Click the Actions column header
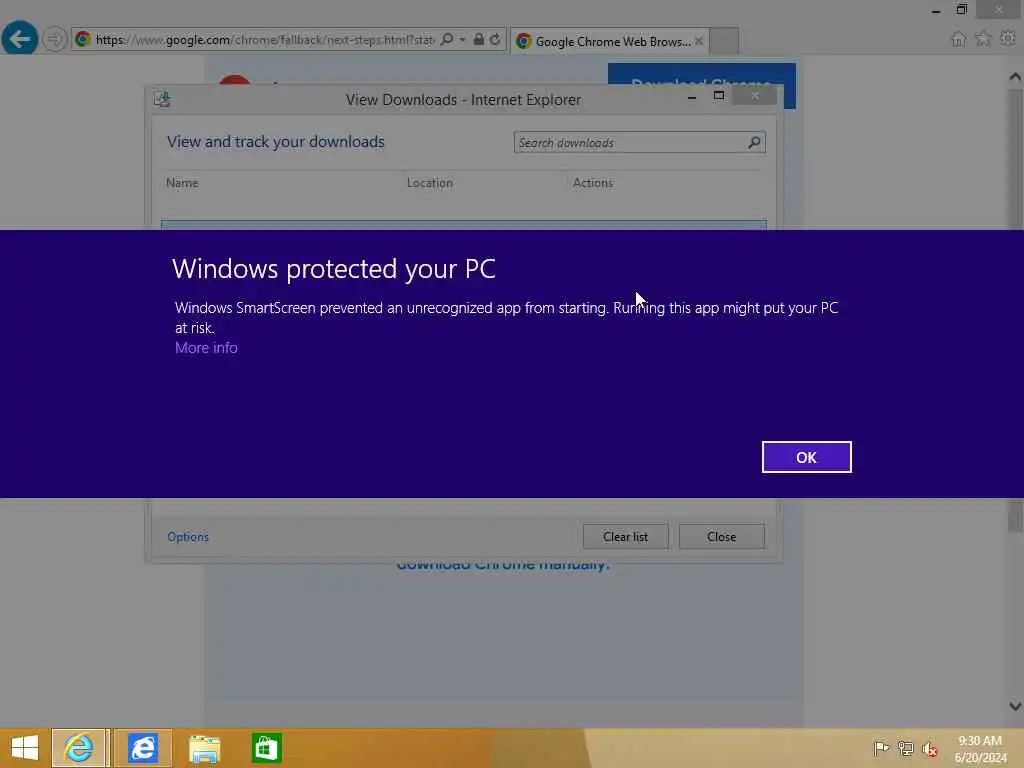This screenshot has height=768, width=1024. (593, 183)
